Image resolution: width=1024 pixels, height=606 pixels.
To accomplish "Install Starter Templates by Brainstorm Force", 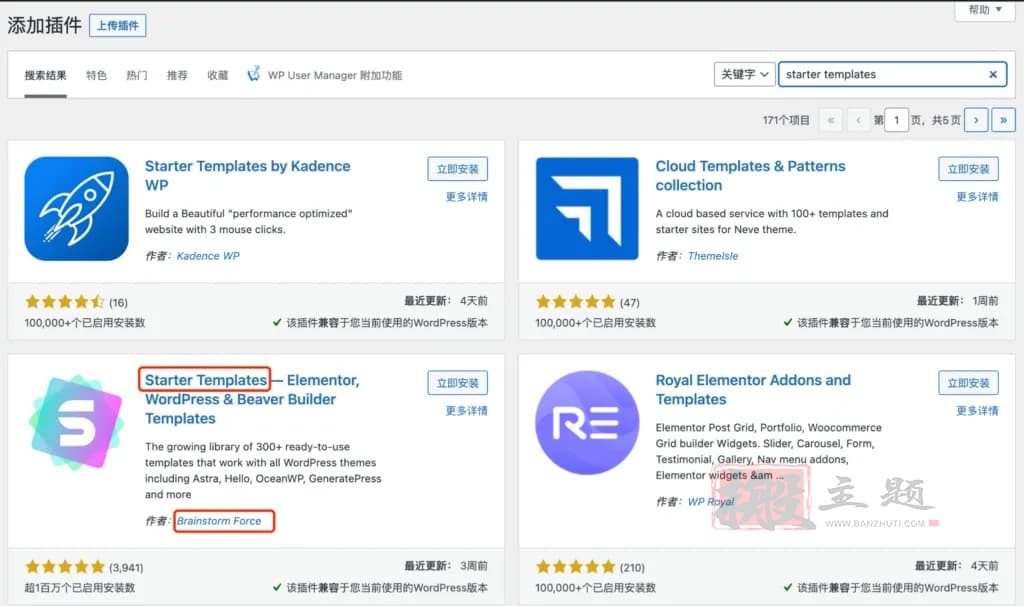I will pyautogui.click(x=457, y=383).
